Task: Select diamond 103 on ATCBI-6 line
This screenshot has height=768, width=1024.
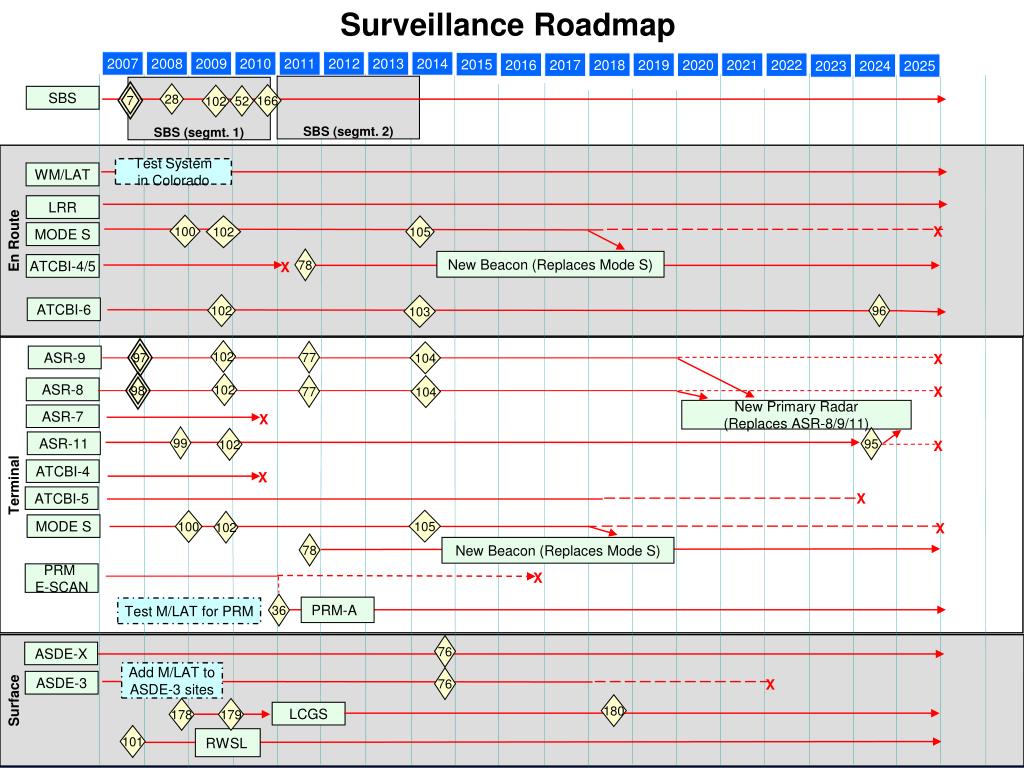Action: (x=419, y=312)
